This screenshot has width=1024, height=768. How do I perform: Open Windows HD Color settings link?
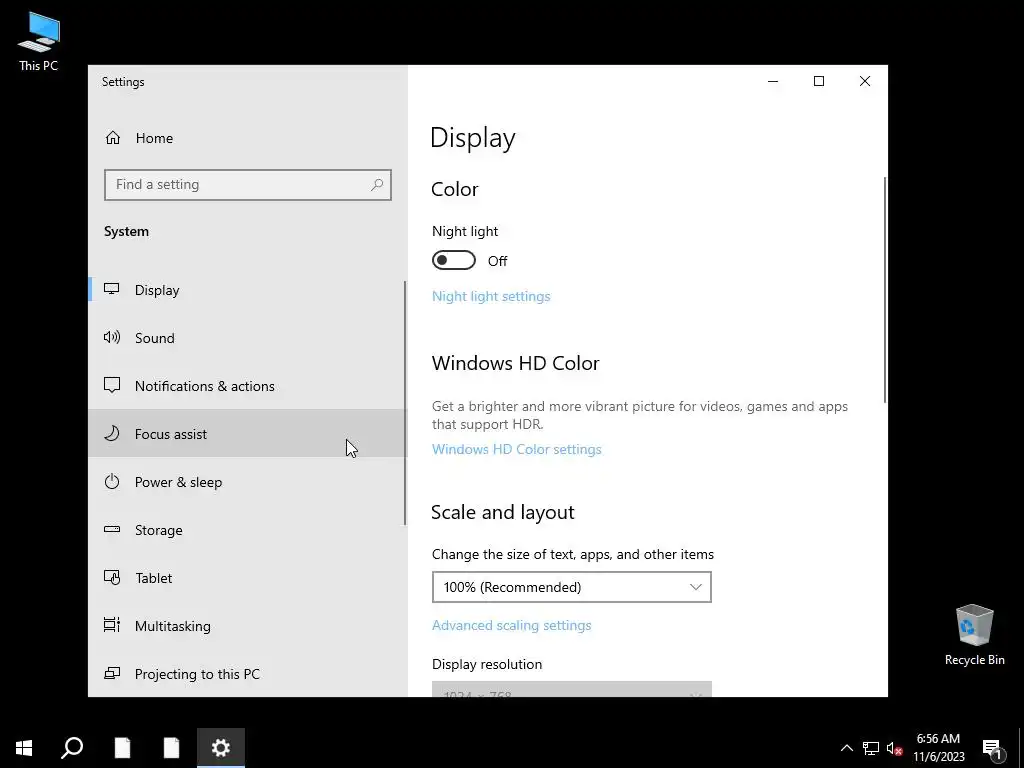click(x=517, y=449)
